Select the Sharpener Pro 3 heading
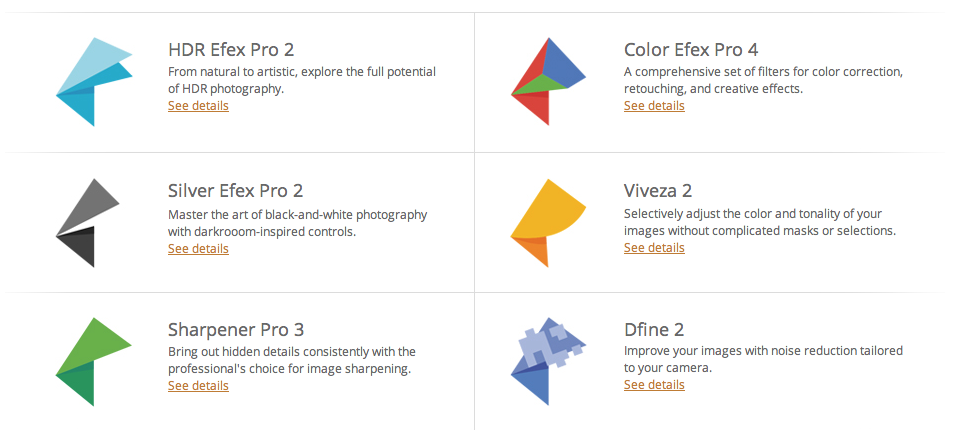Image resolution: width=960 pixels, height=430 pixels. [236, 330]
